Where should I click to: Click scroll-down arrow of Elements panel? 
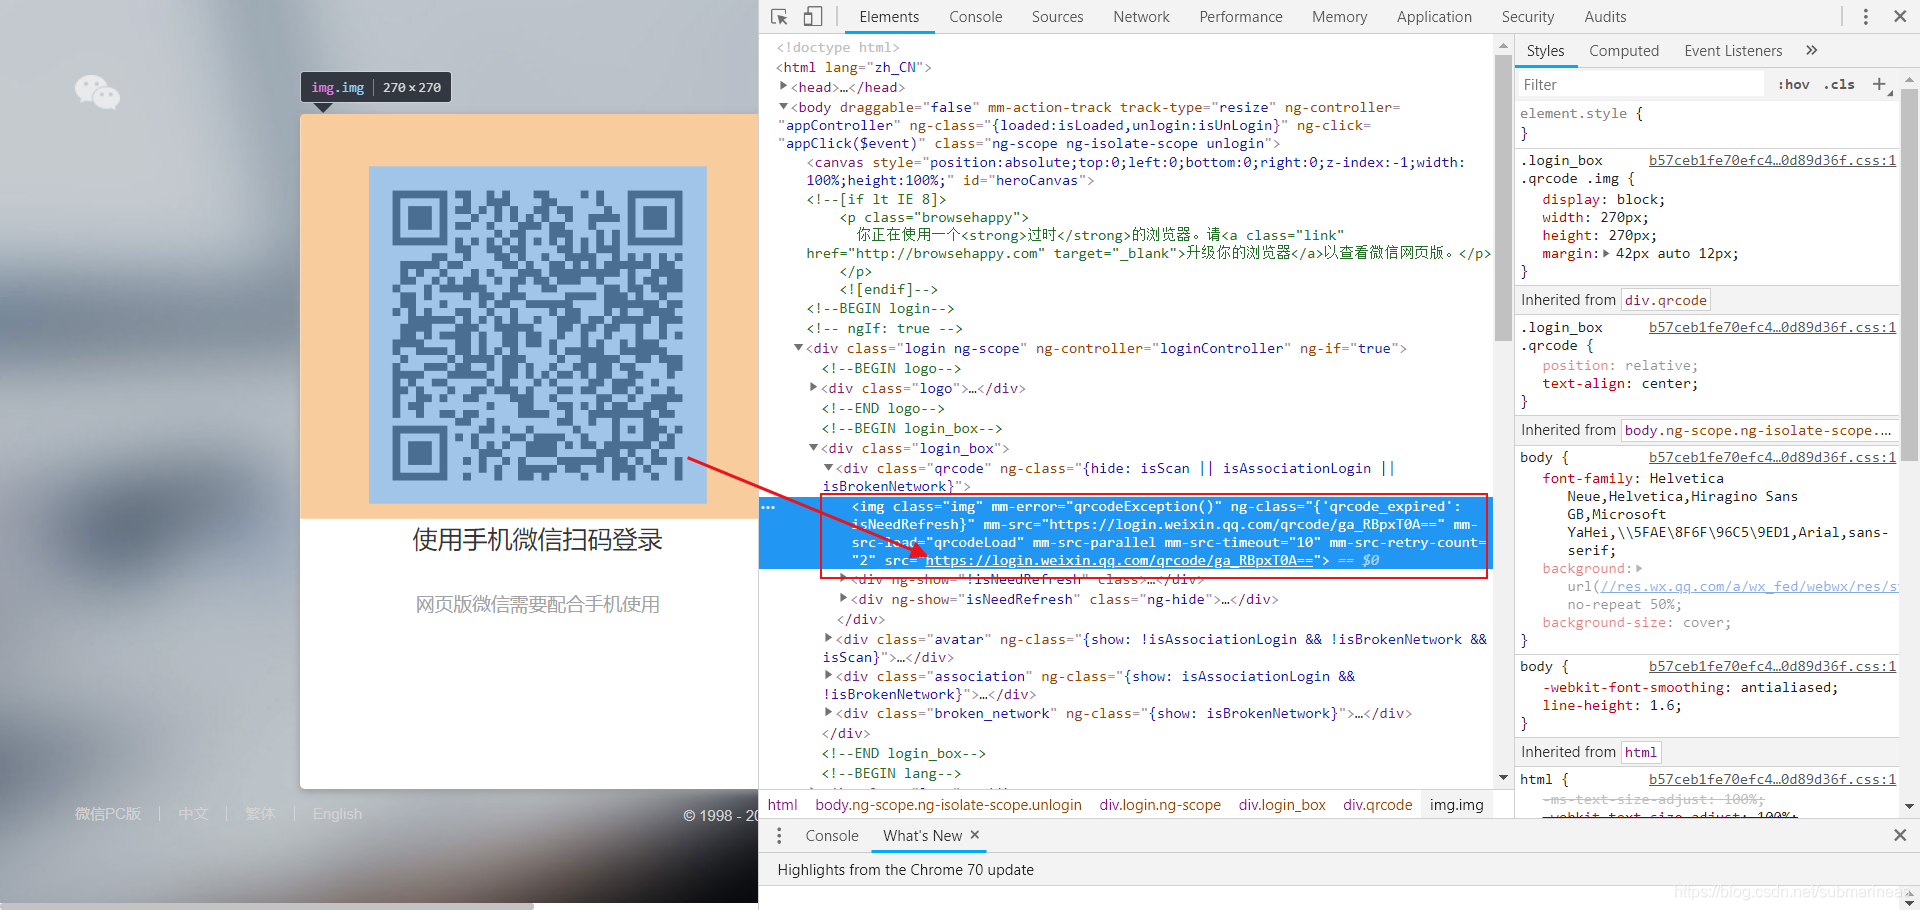point(1503,778)
